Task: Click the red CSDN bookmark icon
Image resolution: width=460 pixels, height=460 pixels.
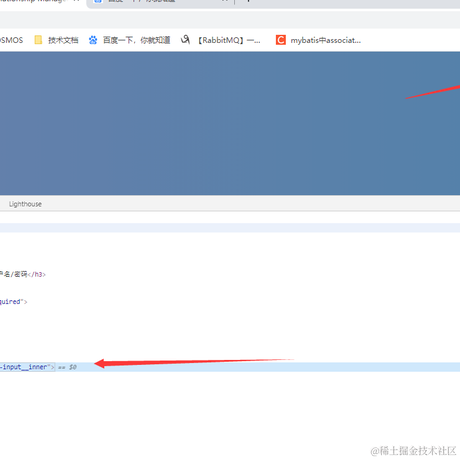Action: click(281, 40)
